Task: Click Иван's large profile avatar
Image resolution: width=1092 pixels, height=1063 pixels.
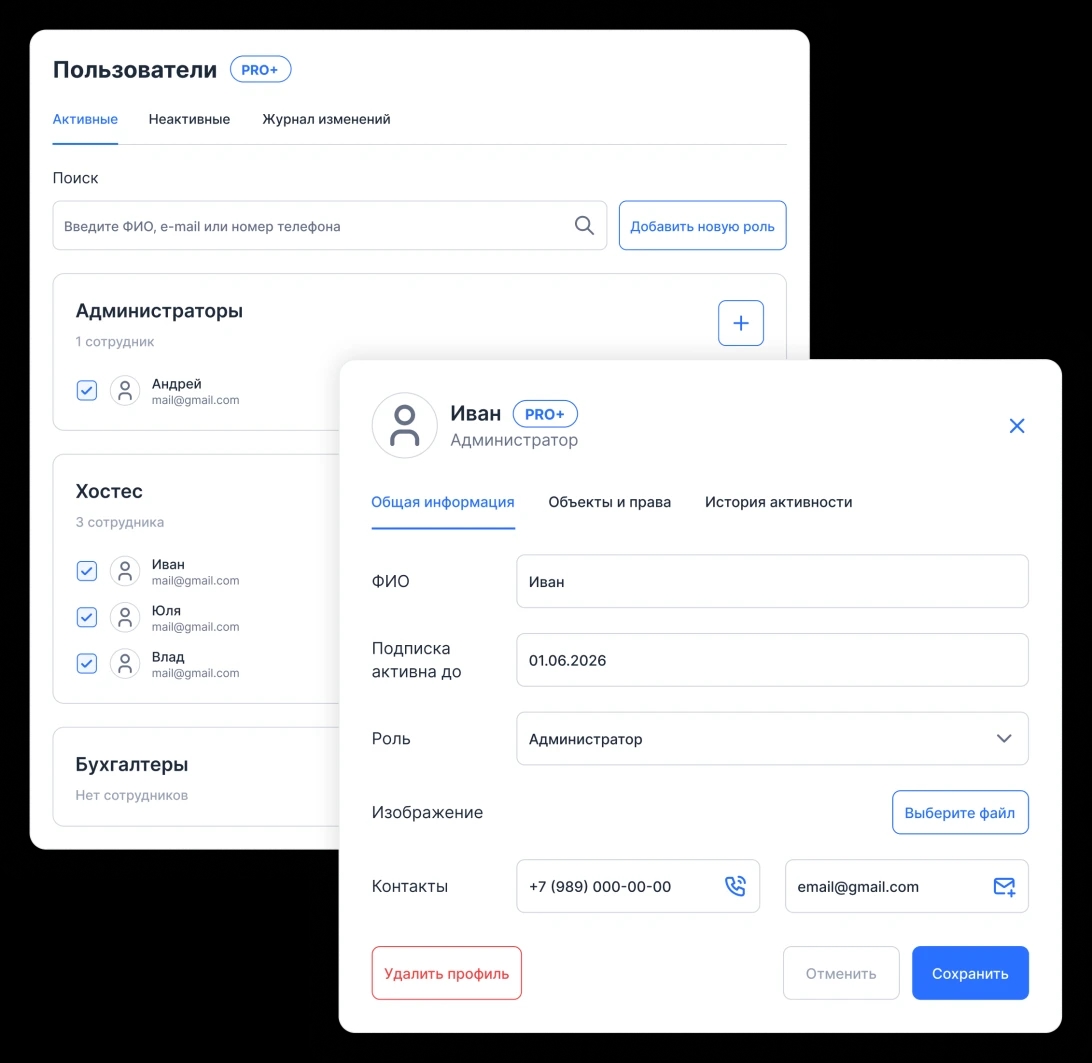Action: (404, 426)
